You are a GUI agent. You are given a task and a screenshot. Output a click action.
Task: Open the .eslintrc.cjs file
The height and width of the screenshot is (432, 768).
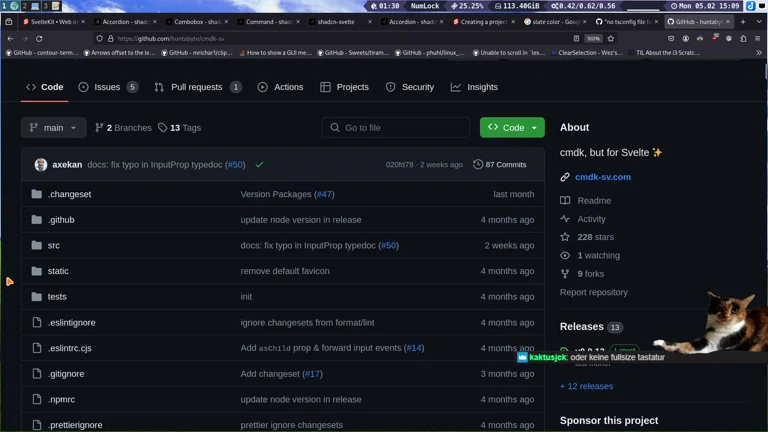[70, 348]
